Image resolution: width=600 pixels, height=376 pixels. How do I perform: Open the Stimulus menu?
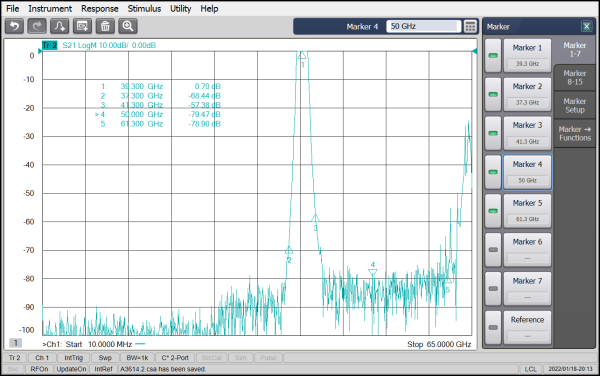(x=144, y=8)
